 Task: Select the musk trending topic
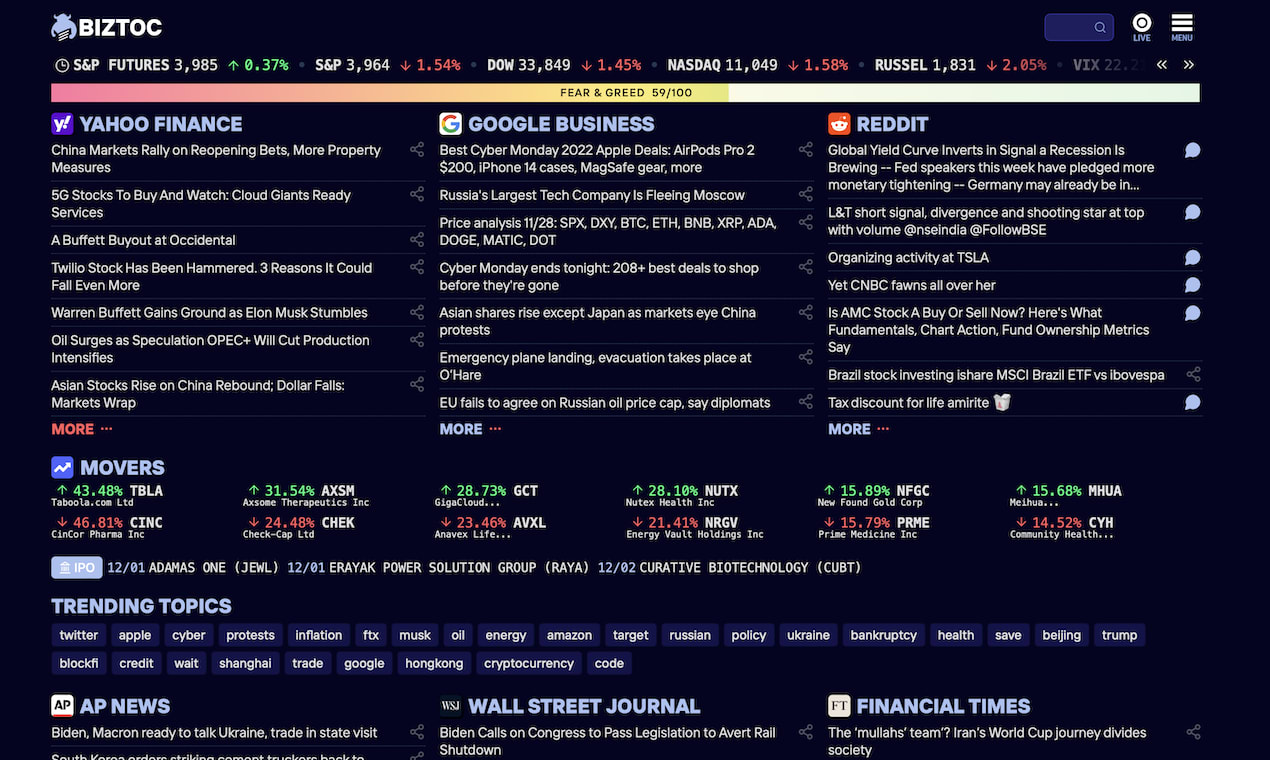point(415,635)
